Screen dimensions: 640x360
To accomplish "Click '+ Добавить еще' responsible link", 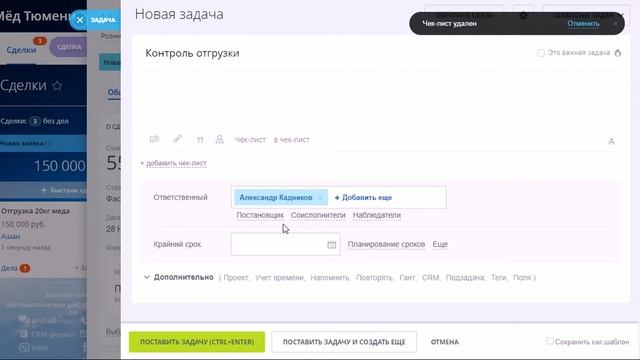I will click(363, 198).
